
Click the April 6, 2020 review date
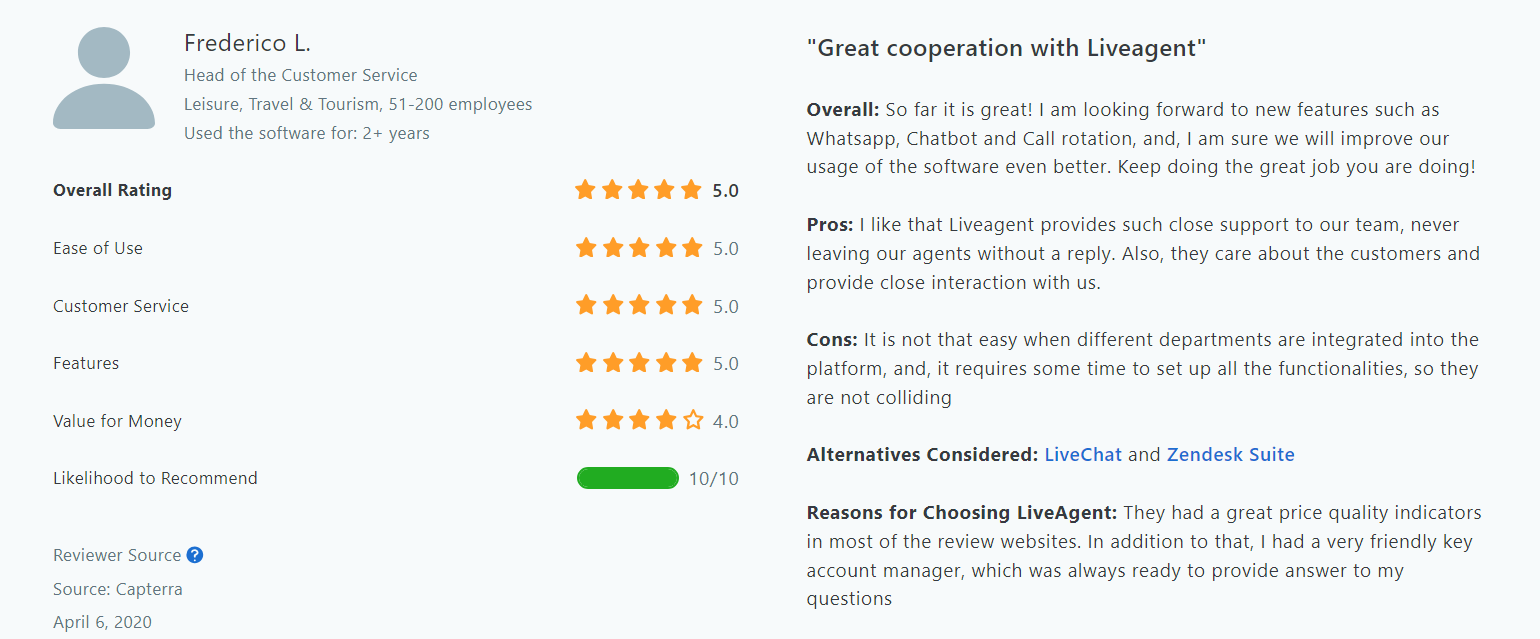[102, 622]
